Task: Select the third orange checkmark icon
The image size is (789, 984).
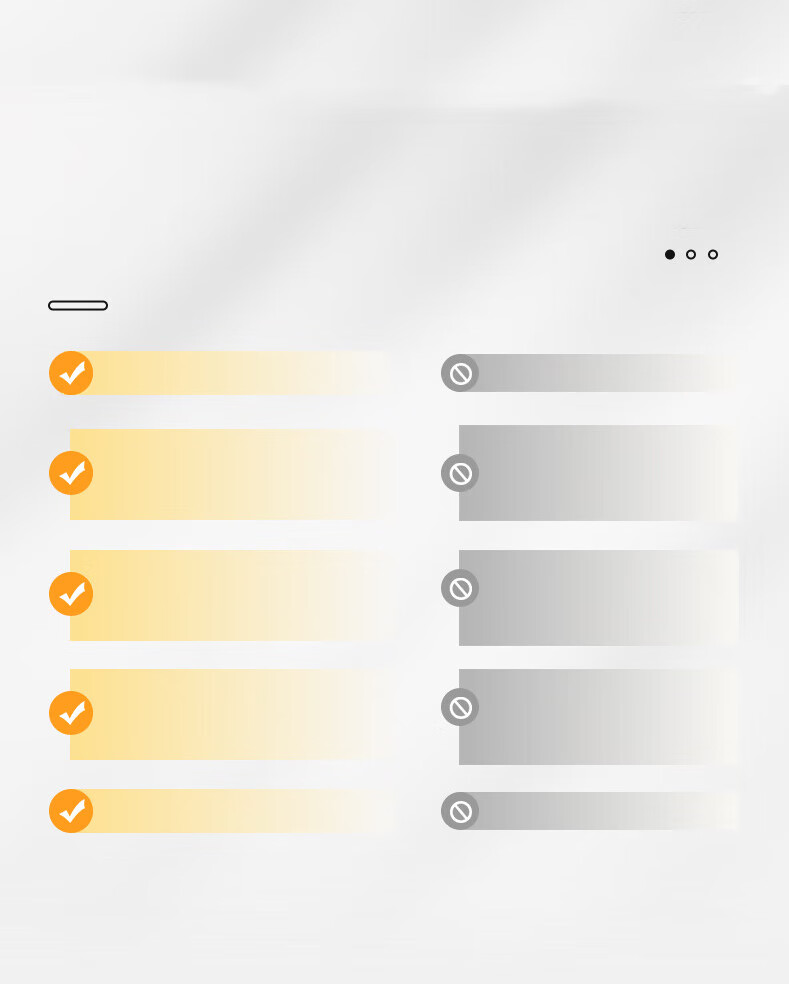Action: pos(71,594)
